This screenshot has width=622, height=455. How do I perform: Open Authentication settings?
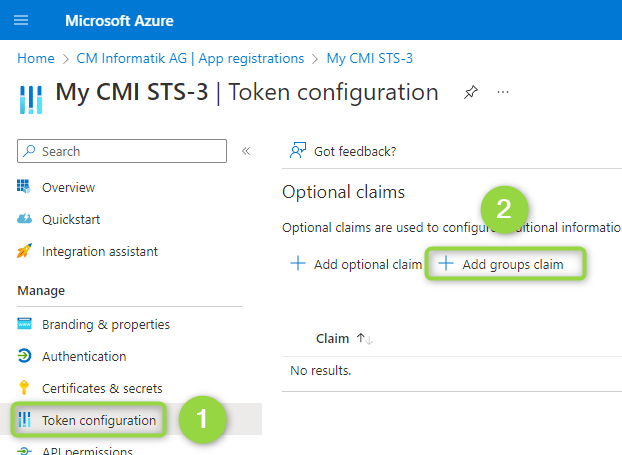(x=84, y=356)
